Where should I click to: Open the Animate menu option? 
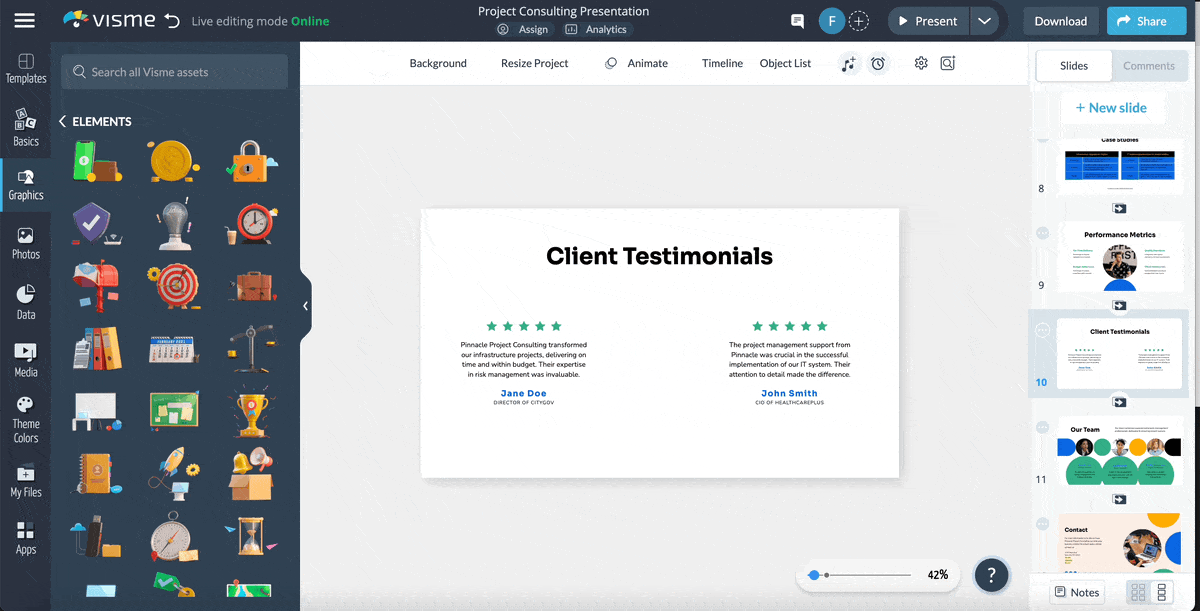point(636,63)
